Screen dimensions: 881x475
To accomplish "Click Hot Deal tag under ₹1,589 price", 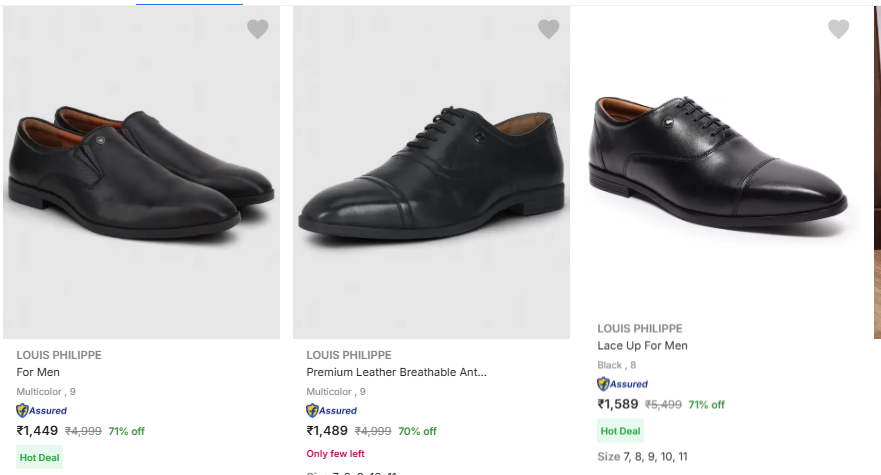I will [621, 431].
